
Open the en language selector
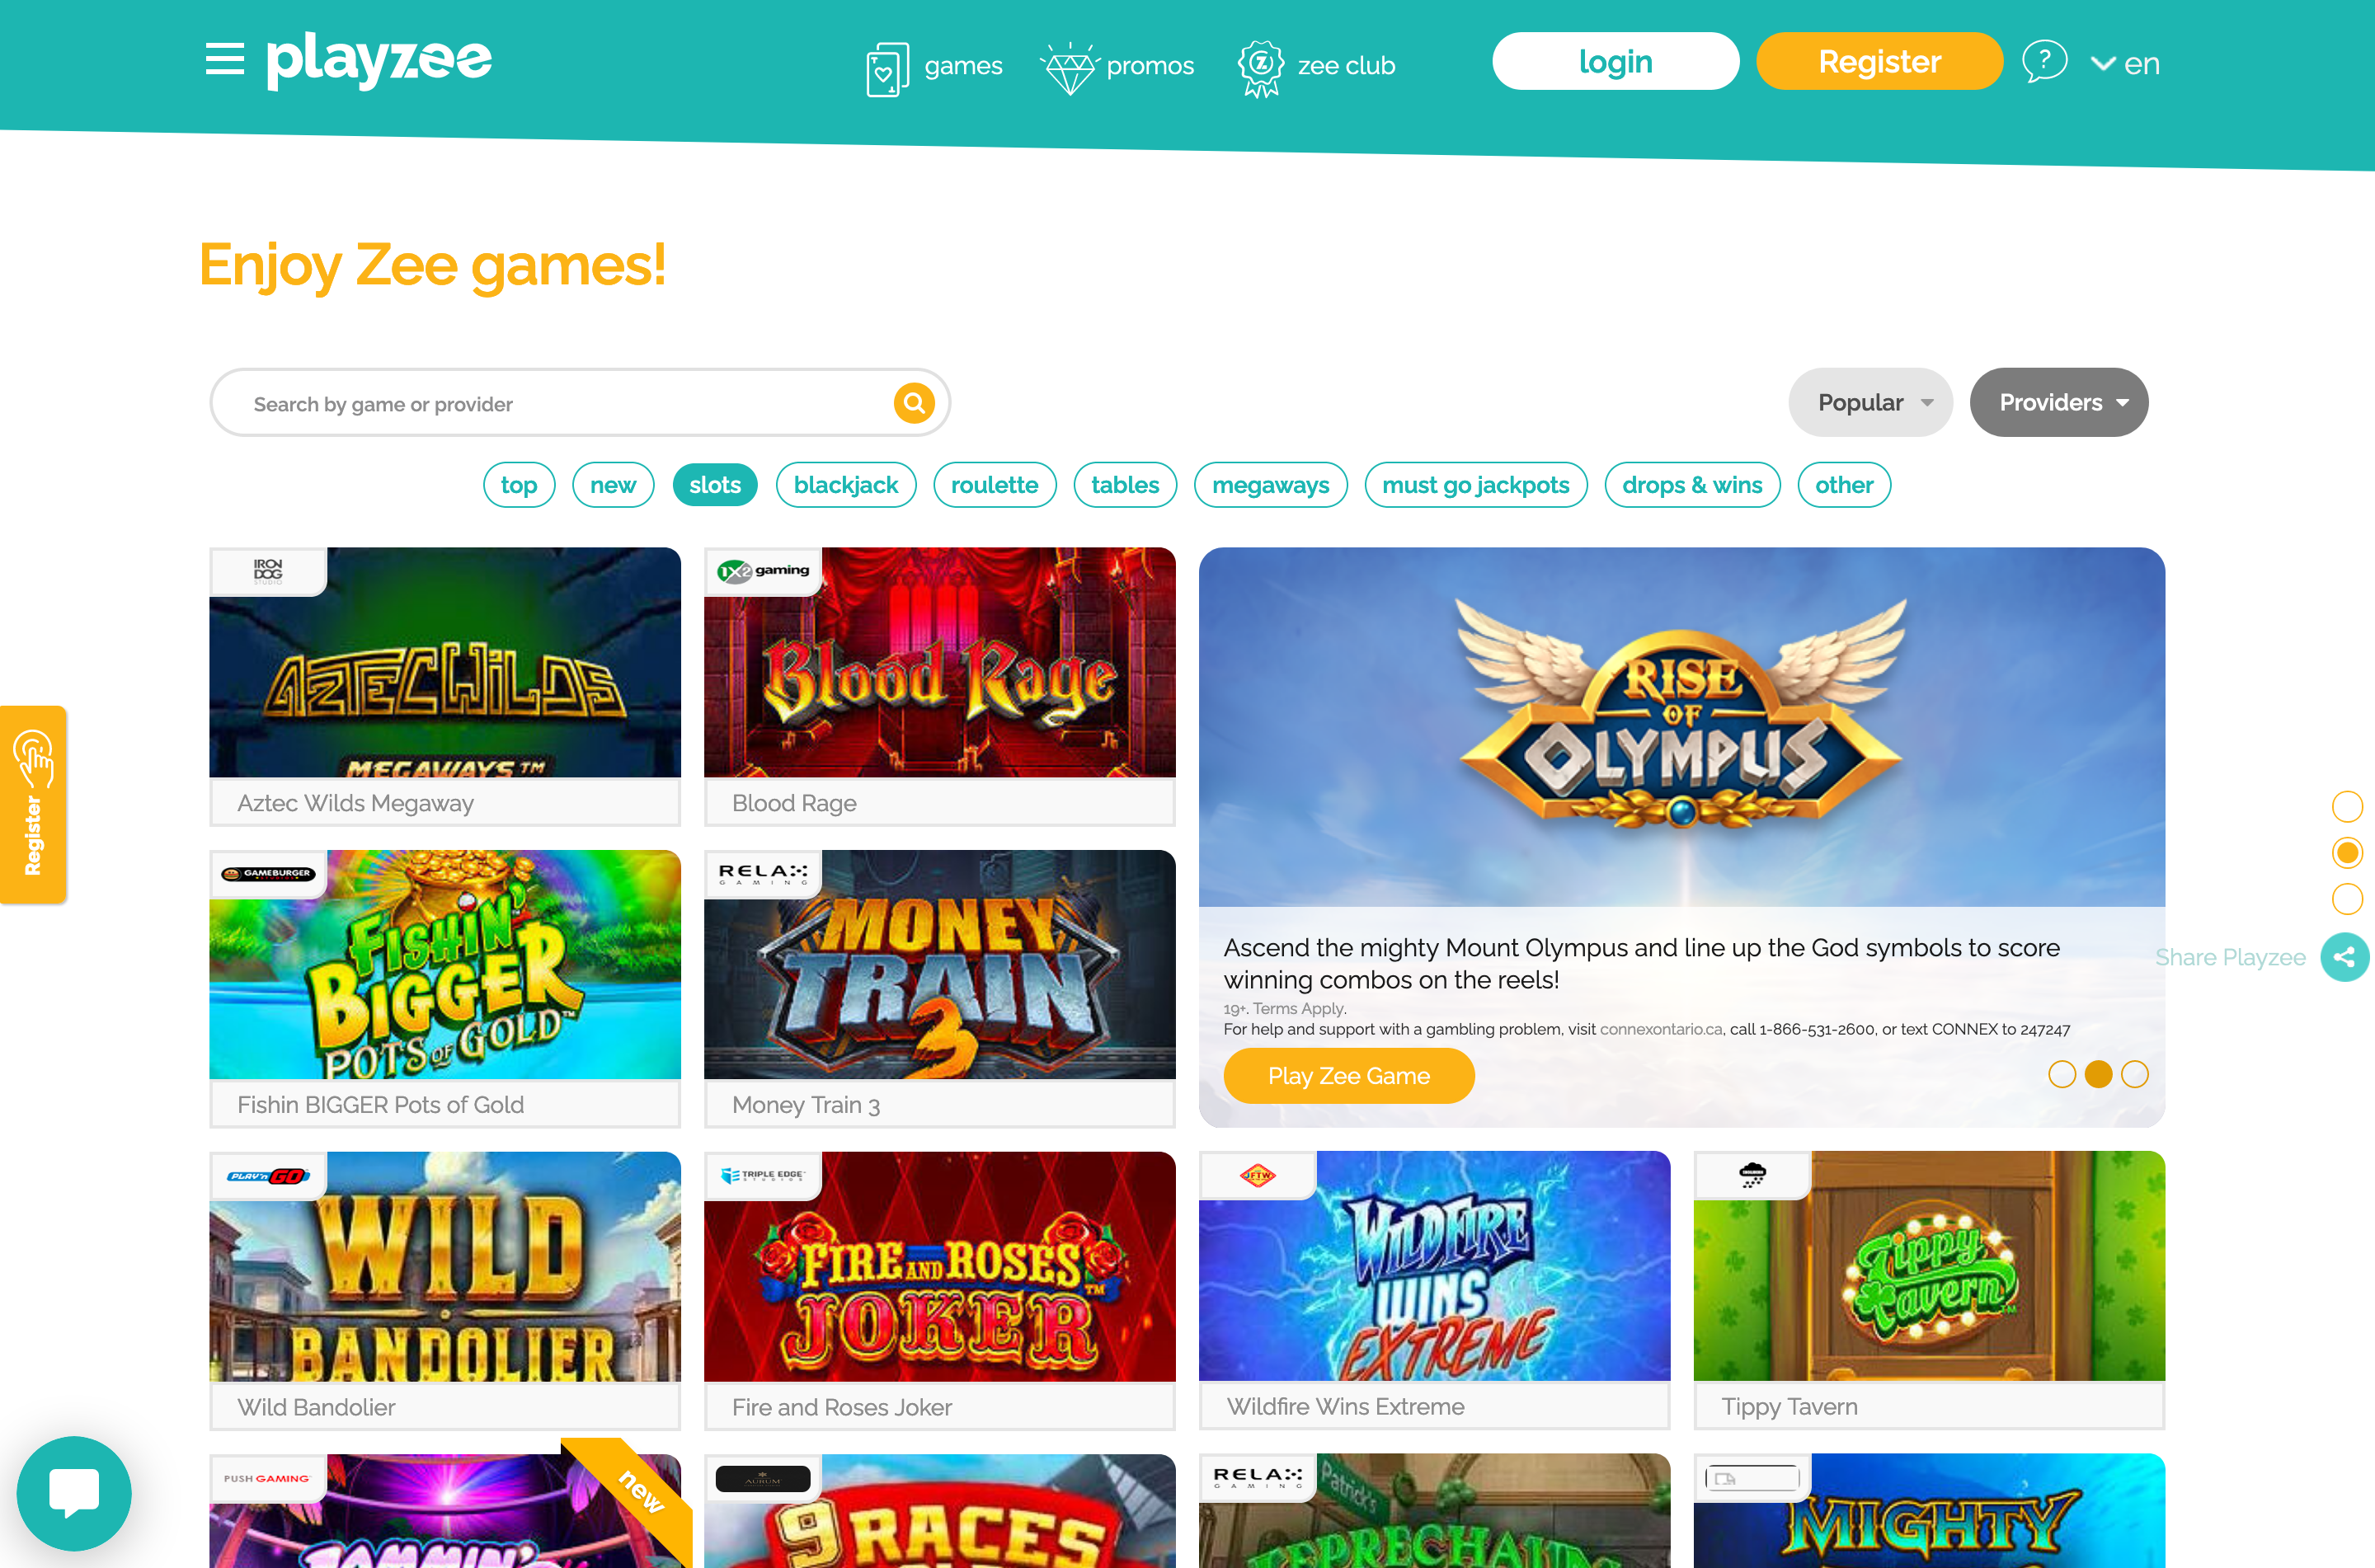[x=2125, y=64]
